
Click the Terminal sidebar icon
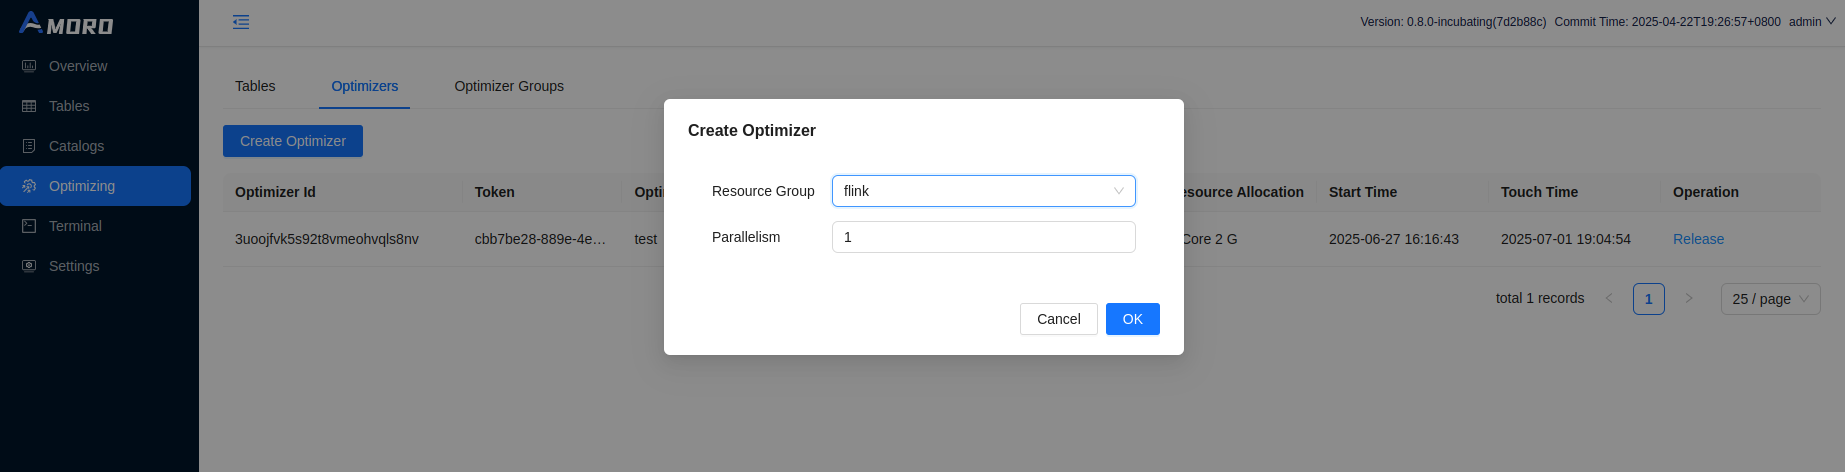point(29,226)
